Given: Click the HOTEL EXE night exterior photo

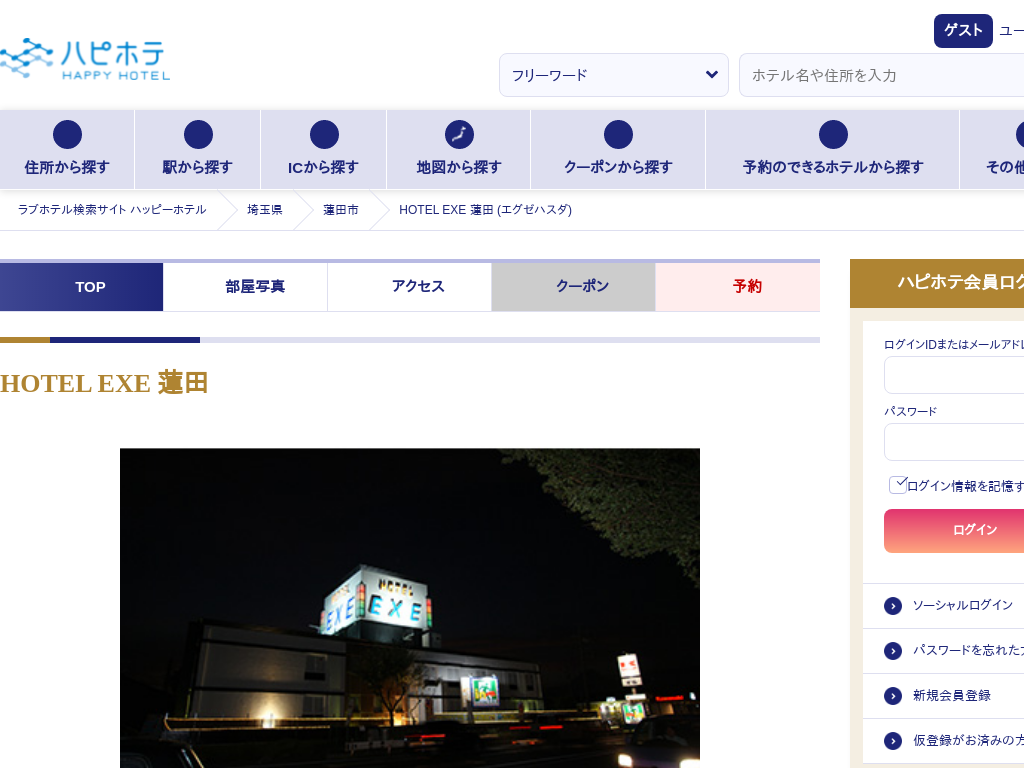Looking at the screenshot, I should (409, 608).
